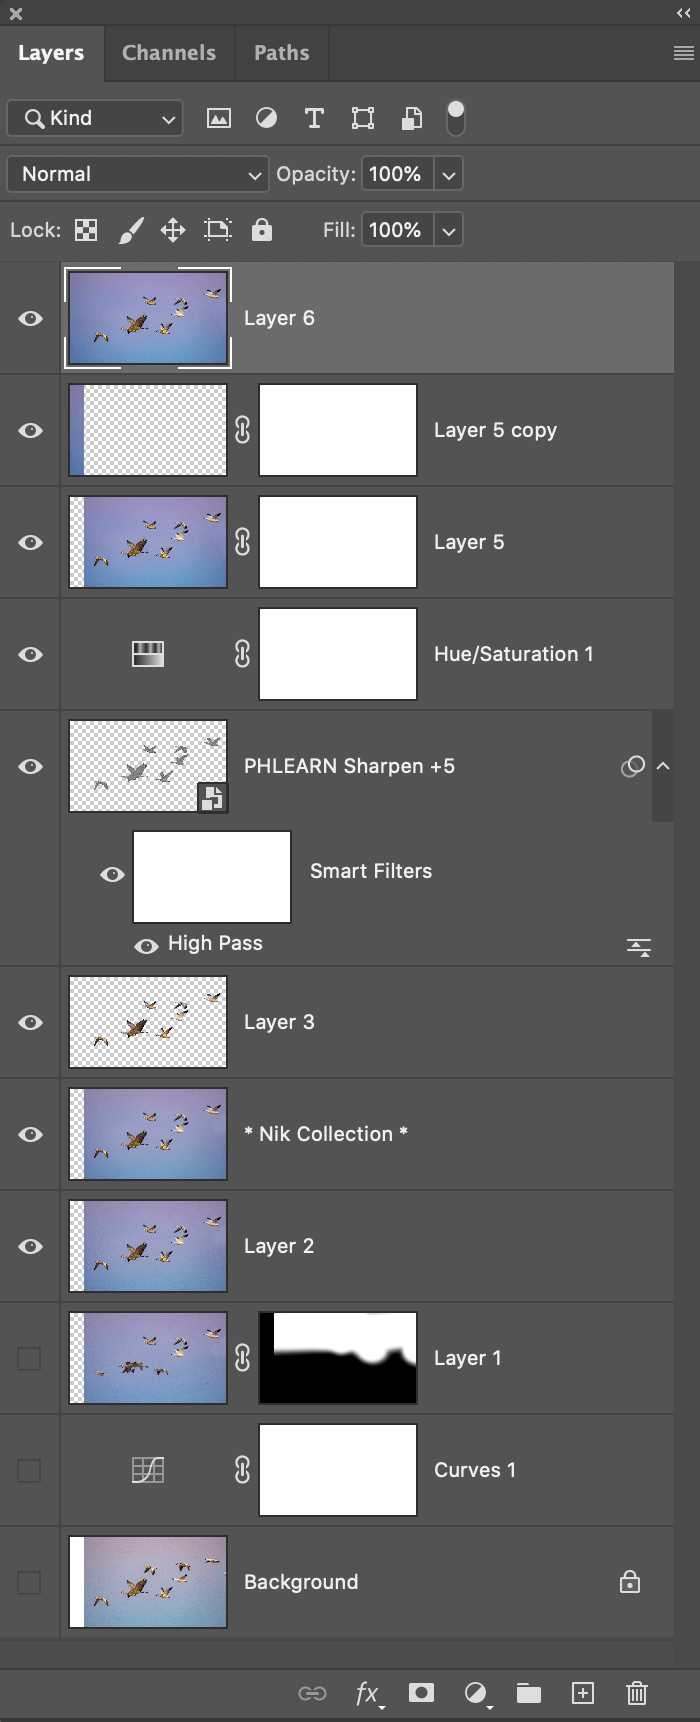Click the Fill percentage input field
700x1722 pixels.
tap(396, 230)
